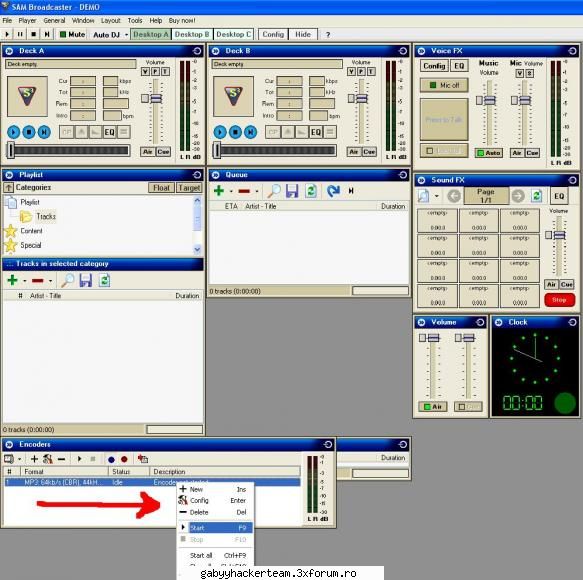Choose Config in encoder context menu
The width and height of the screenshot is (583, 580).
click(216, 500)
